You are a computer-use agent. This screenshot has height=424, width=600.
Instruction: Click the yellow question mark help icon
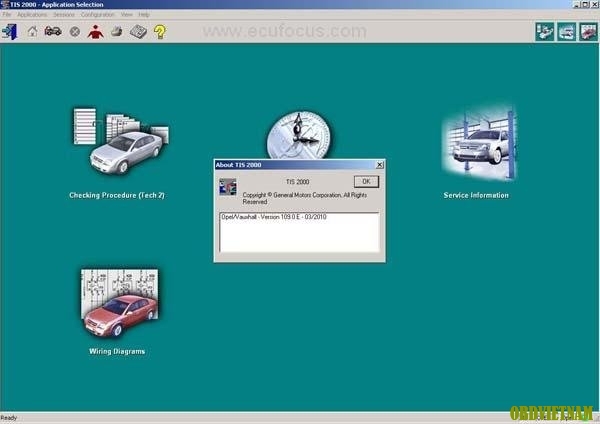click(160, 31)
